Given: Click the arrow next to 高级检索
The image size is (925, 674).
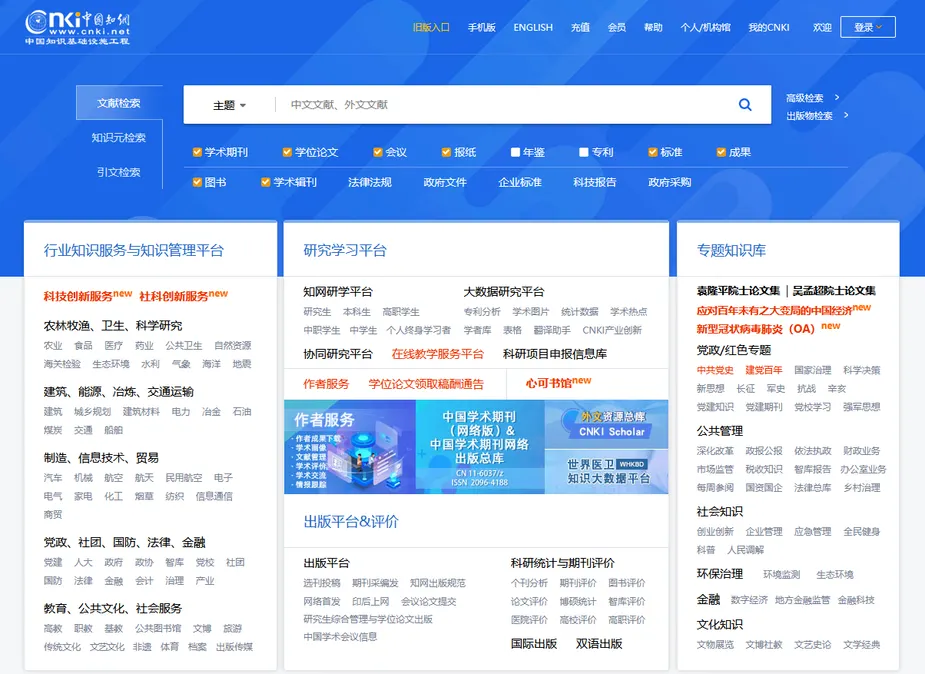Looking at the screenshot, I should (837, 97).
